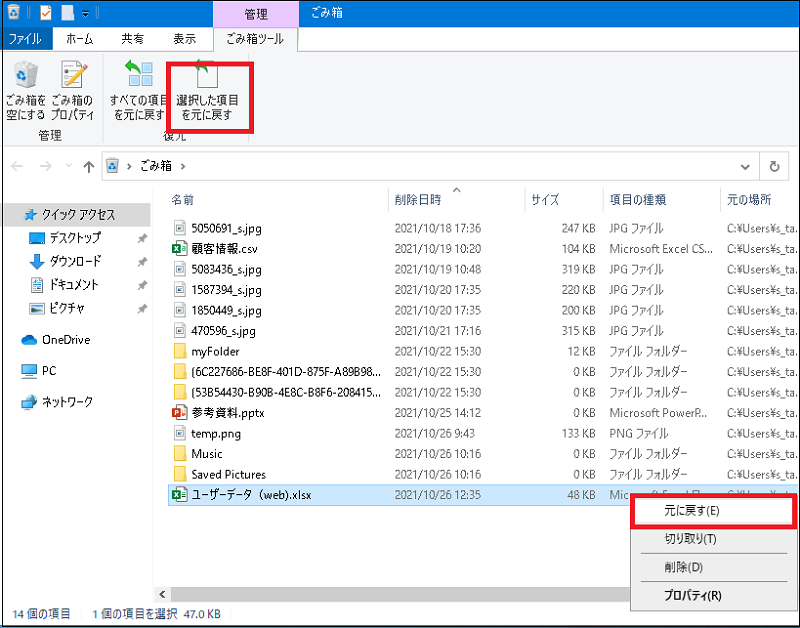
Task: Open ピクチャ in navigation pane
Action: click(67, 308)
